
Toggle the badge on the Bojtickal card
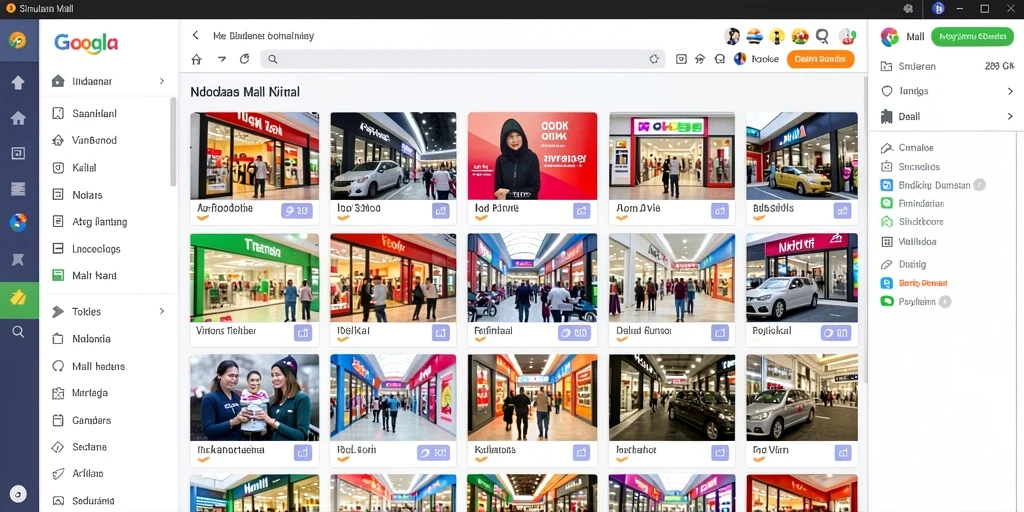pyautogui.click(x=835, y=332)
